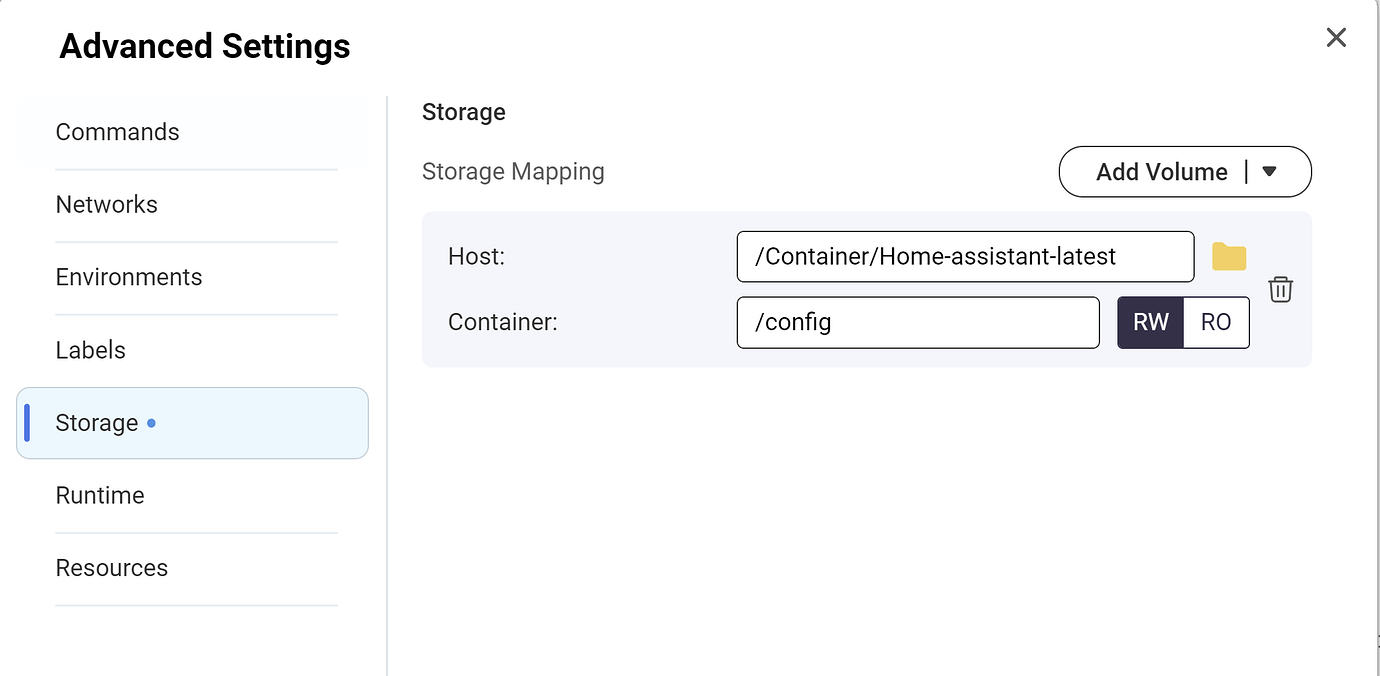
Task: Edit the host path input field
Action: click(x=964, y=256)
